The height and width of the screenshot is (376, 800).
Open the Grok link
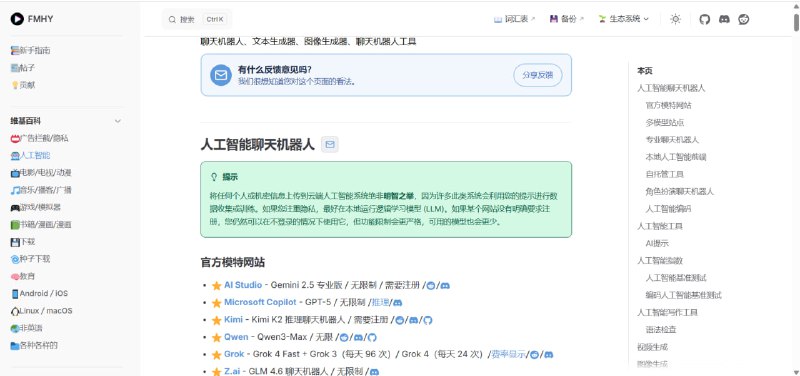click(x=234, y=354)
